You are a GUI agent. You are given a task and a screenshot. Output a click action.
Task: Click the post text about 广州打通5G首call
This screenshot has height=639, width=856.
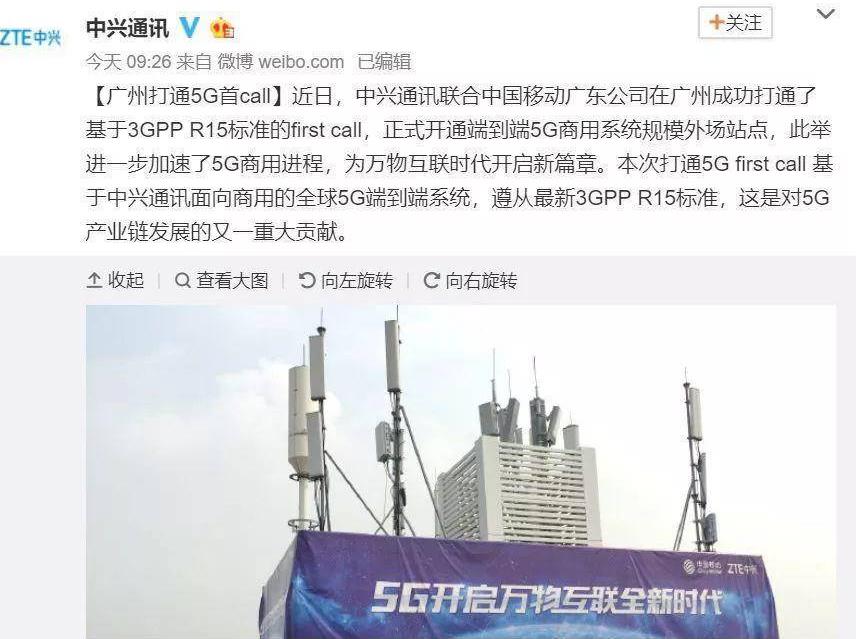(459, 164)
